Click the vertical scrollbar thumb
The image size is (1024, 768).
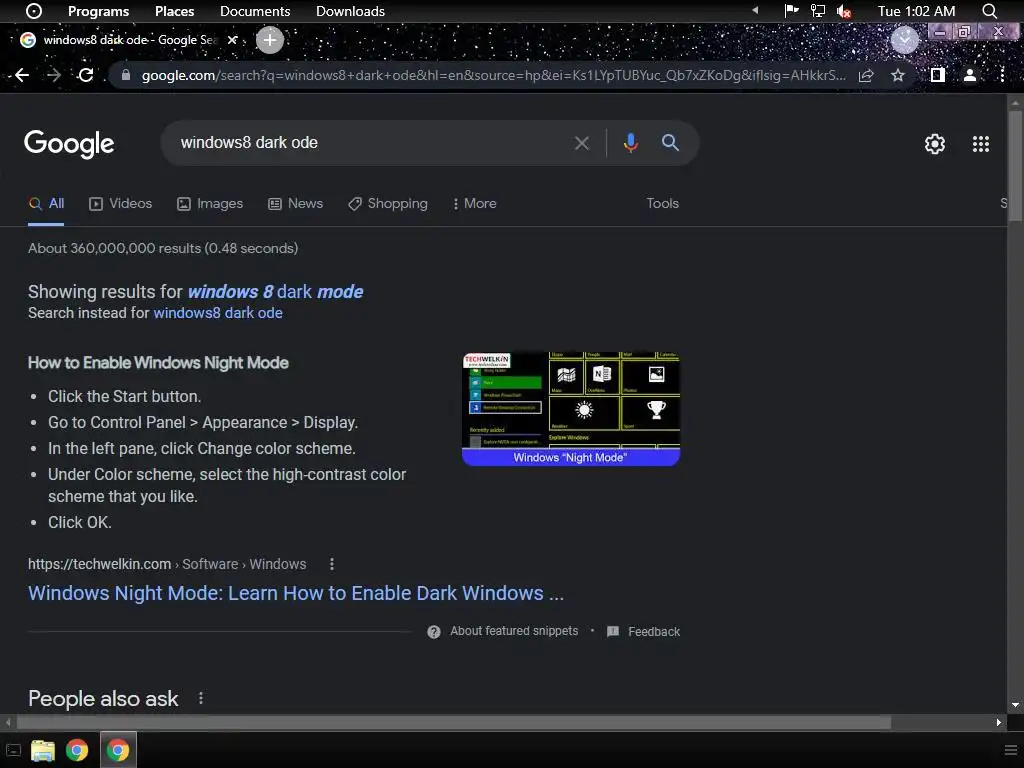1015,167
